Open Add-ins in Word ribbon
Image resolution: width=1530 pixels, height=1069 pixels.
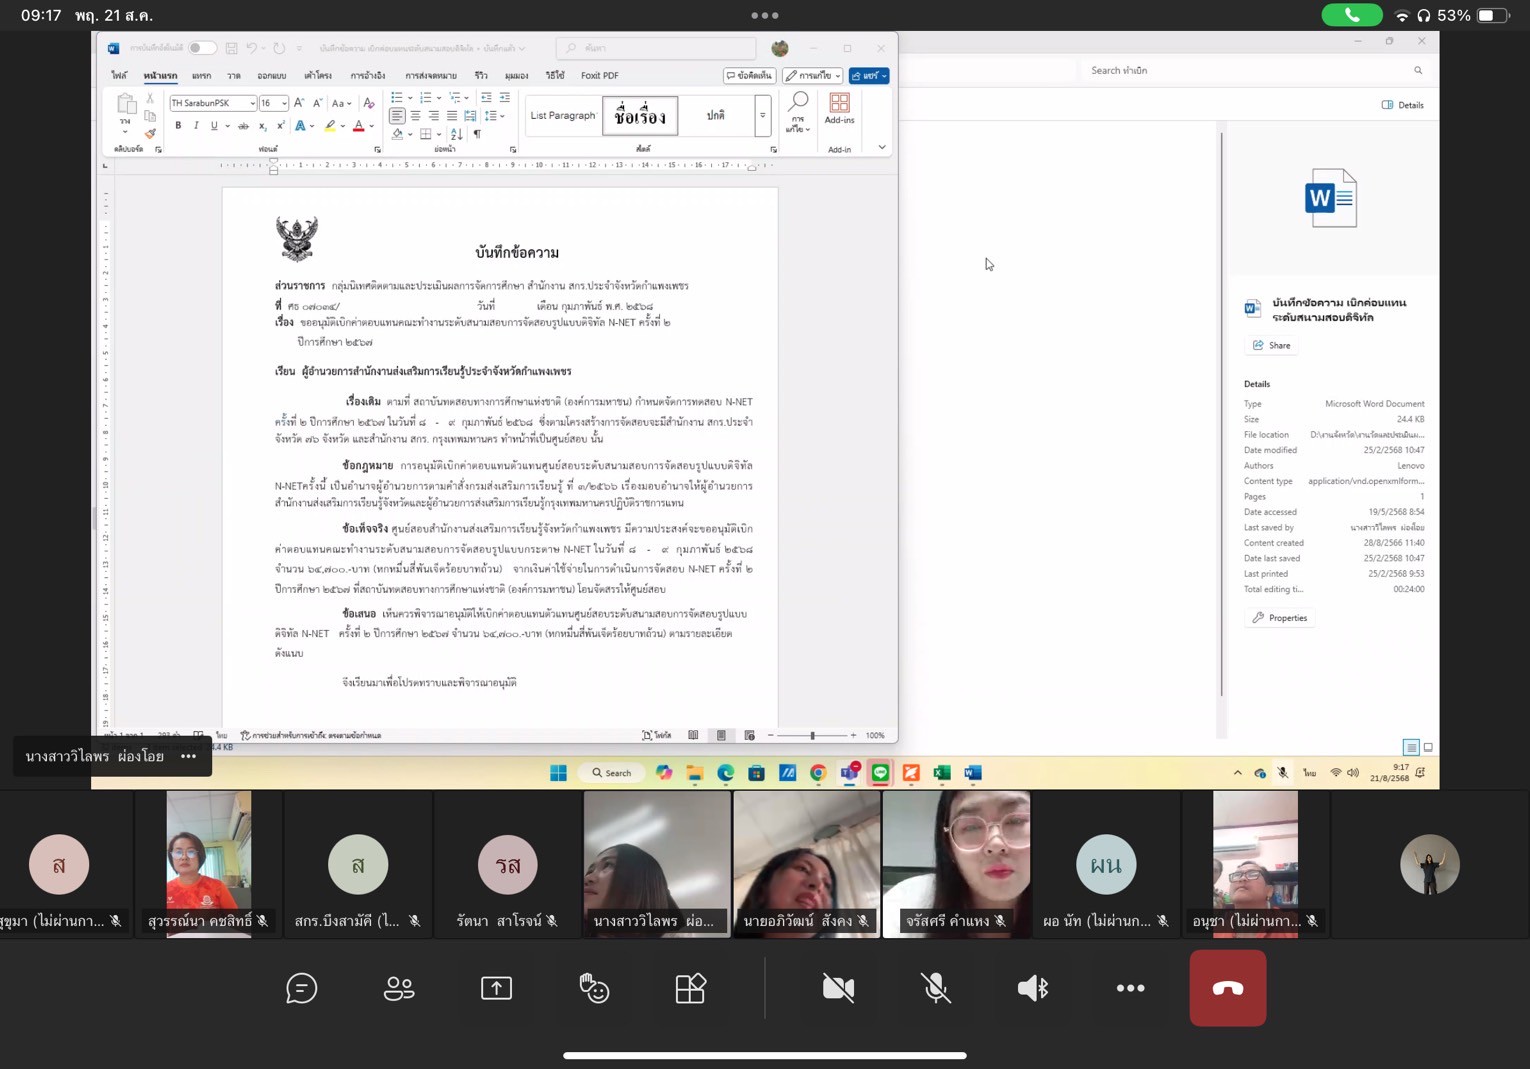point(839,109)
